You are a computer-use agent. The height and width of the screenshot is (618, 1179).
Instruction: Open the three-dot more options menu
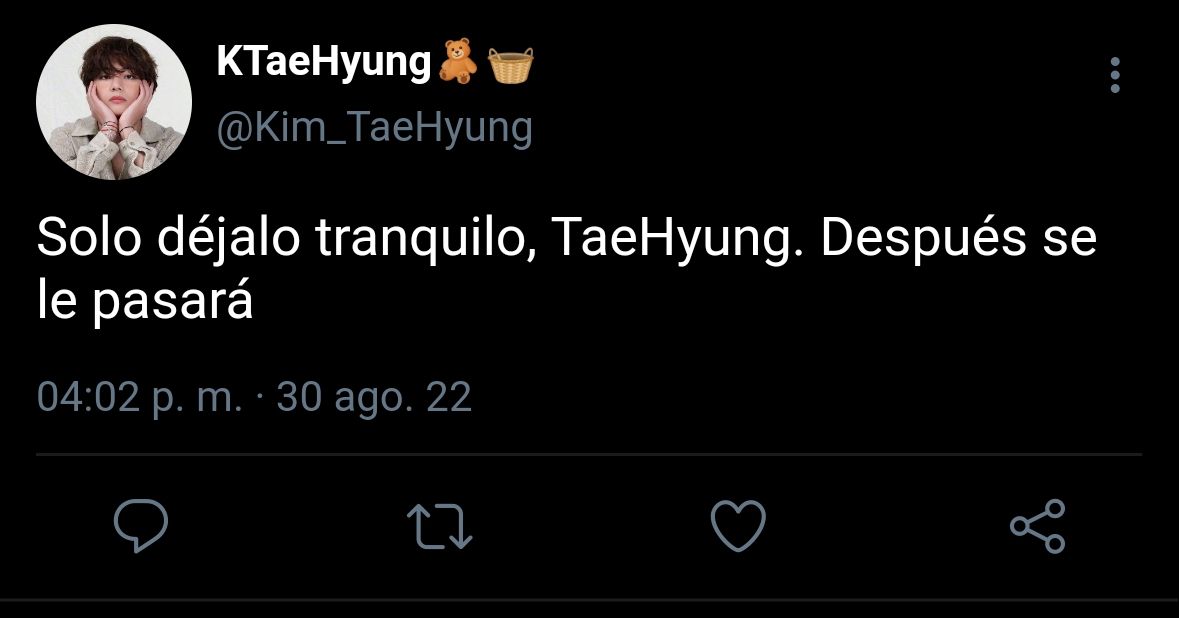(1114, 75)
